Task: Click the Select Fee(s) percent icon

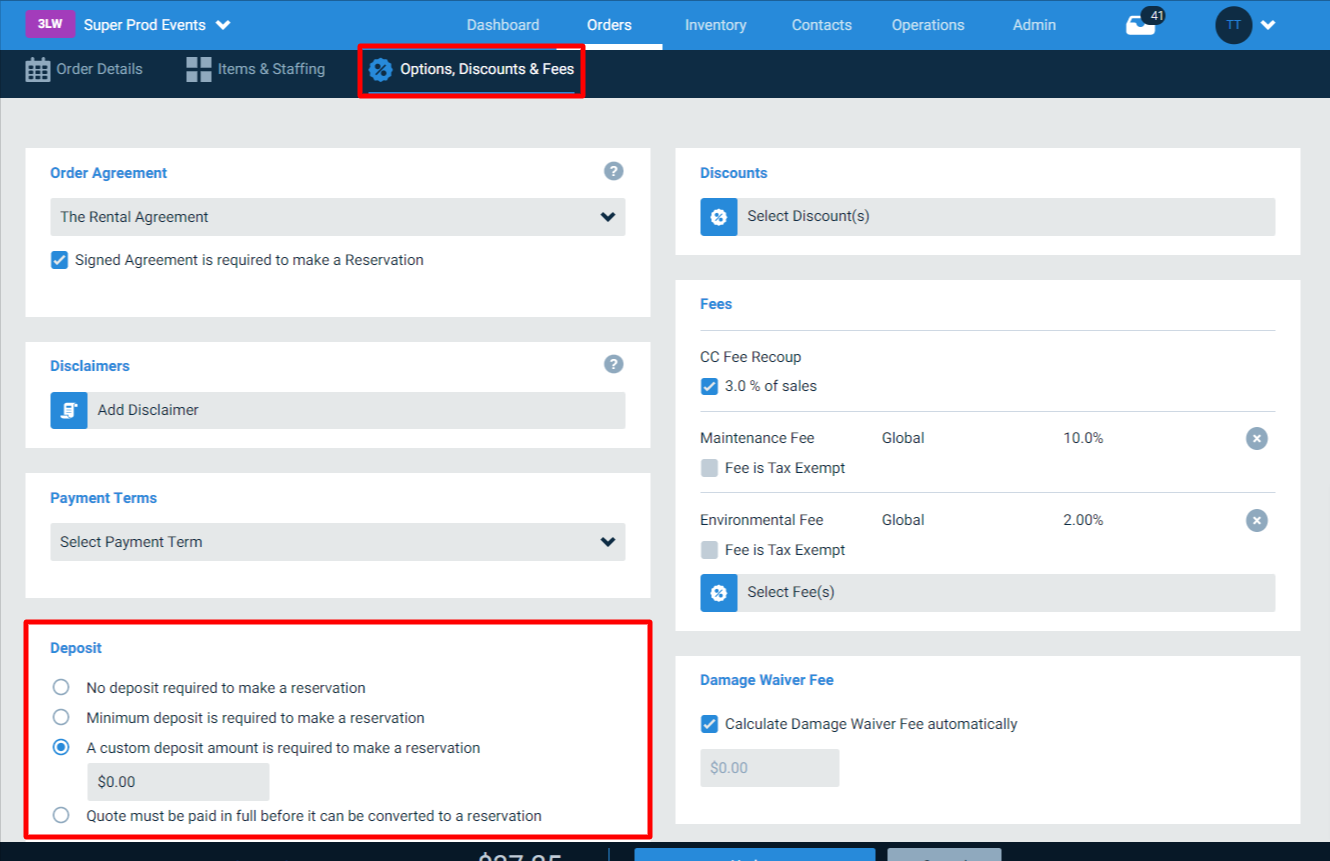Action: [x=719, y=592]
